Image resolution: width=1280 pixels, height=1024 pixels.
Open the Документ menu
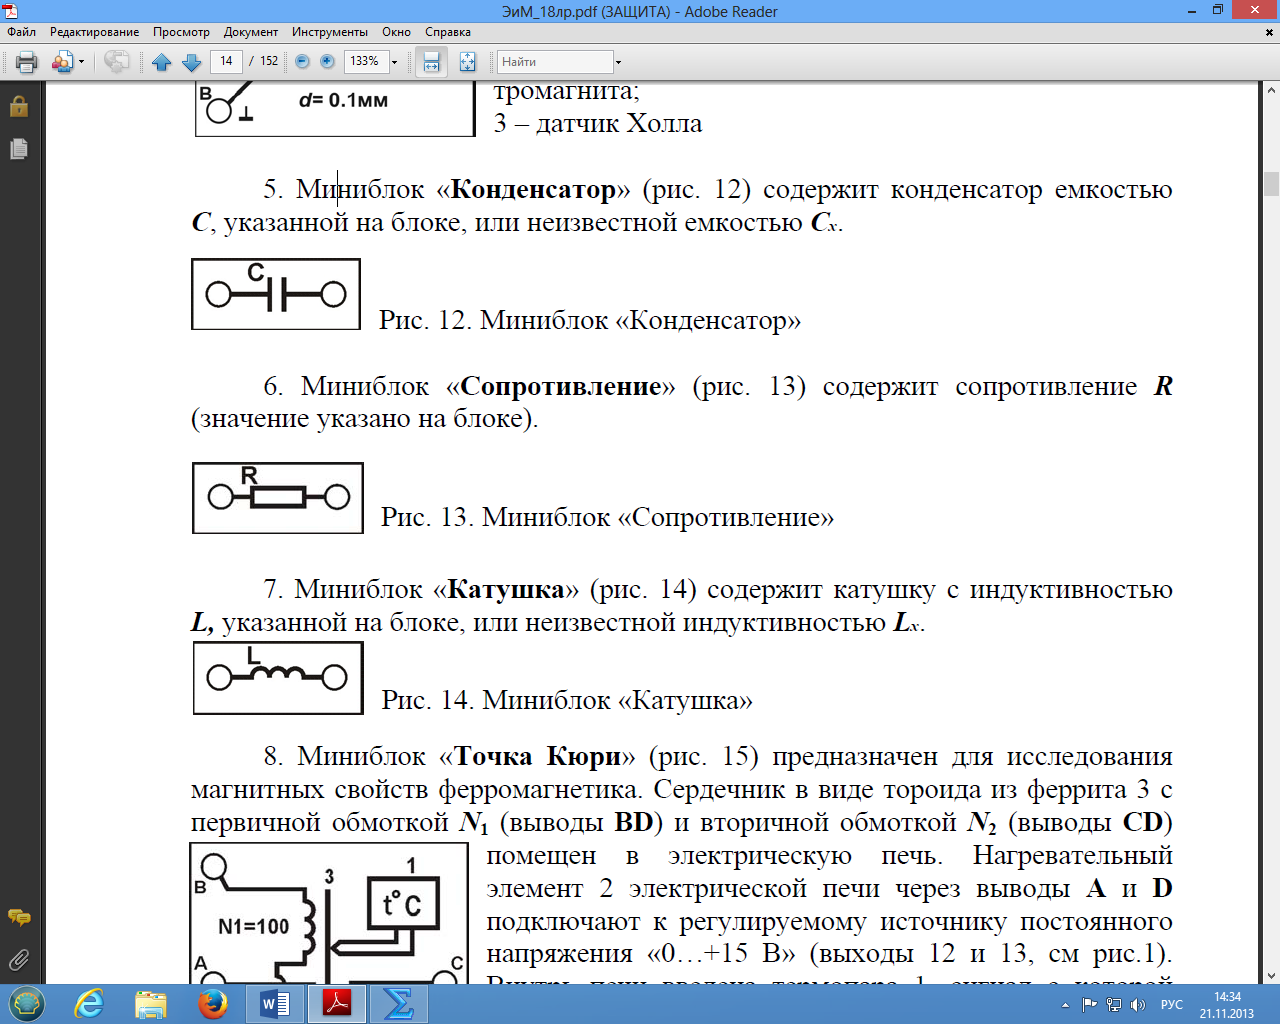251,32
